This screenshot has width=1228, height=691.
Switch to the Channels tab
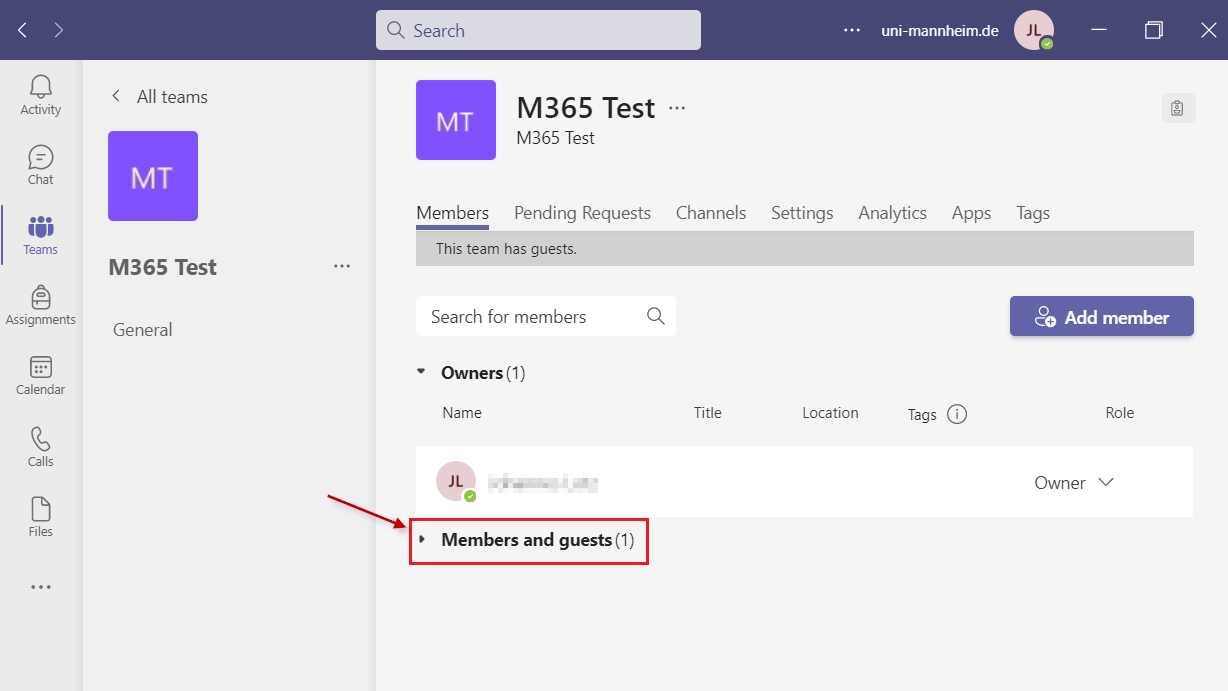(711, 213)
